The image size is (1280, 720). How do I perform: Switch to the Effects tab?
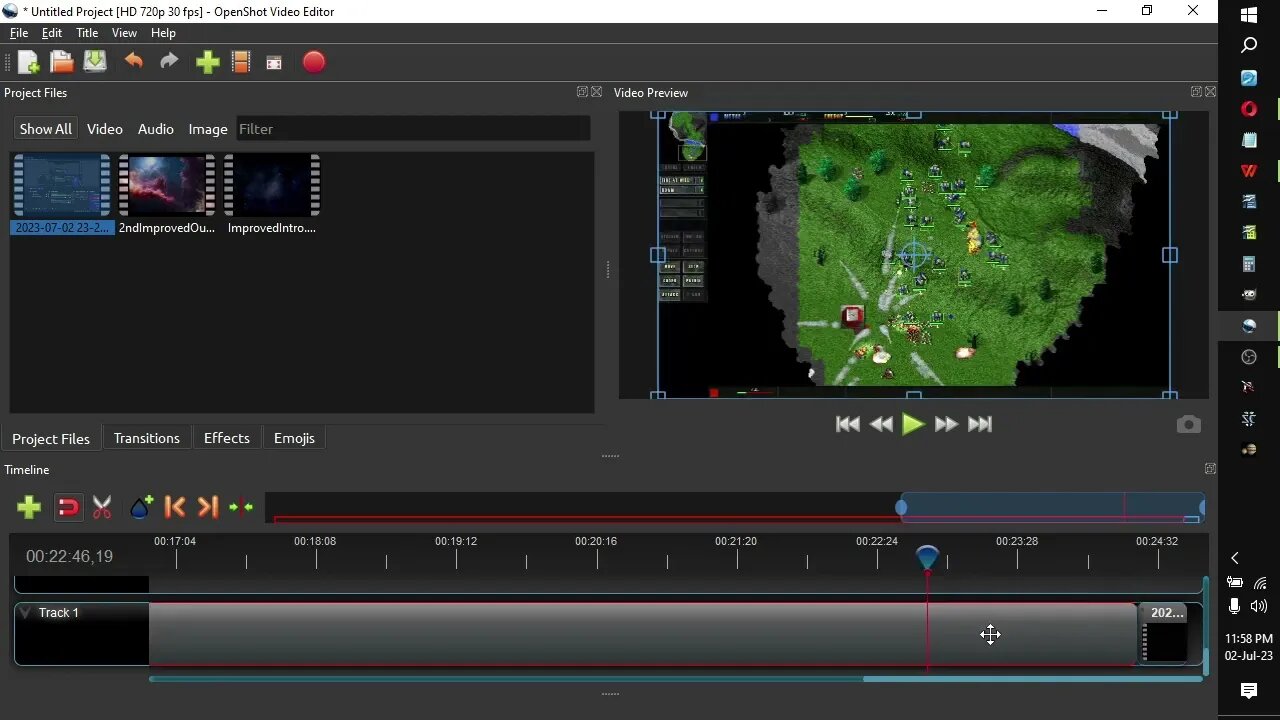coord(227,438)
